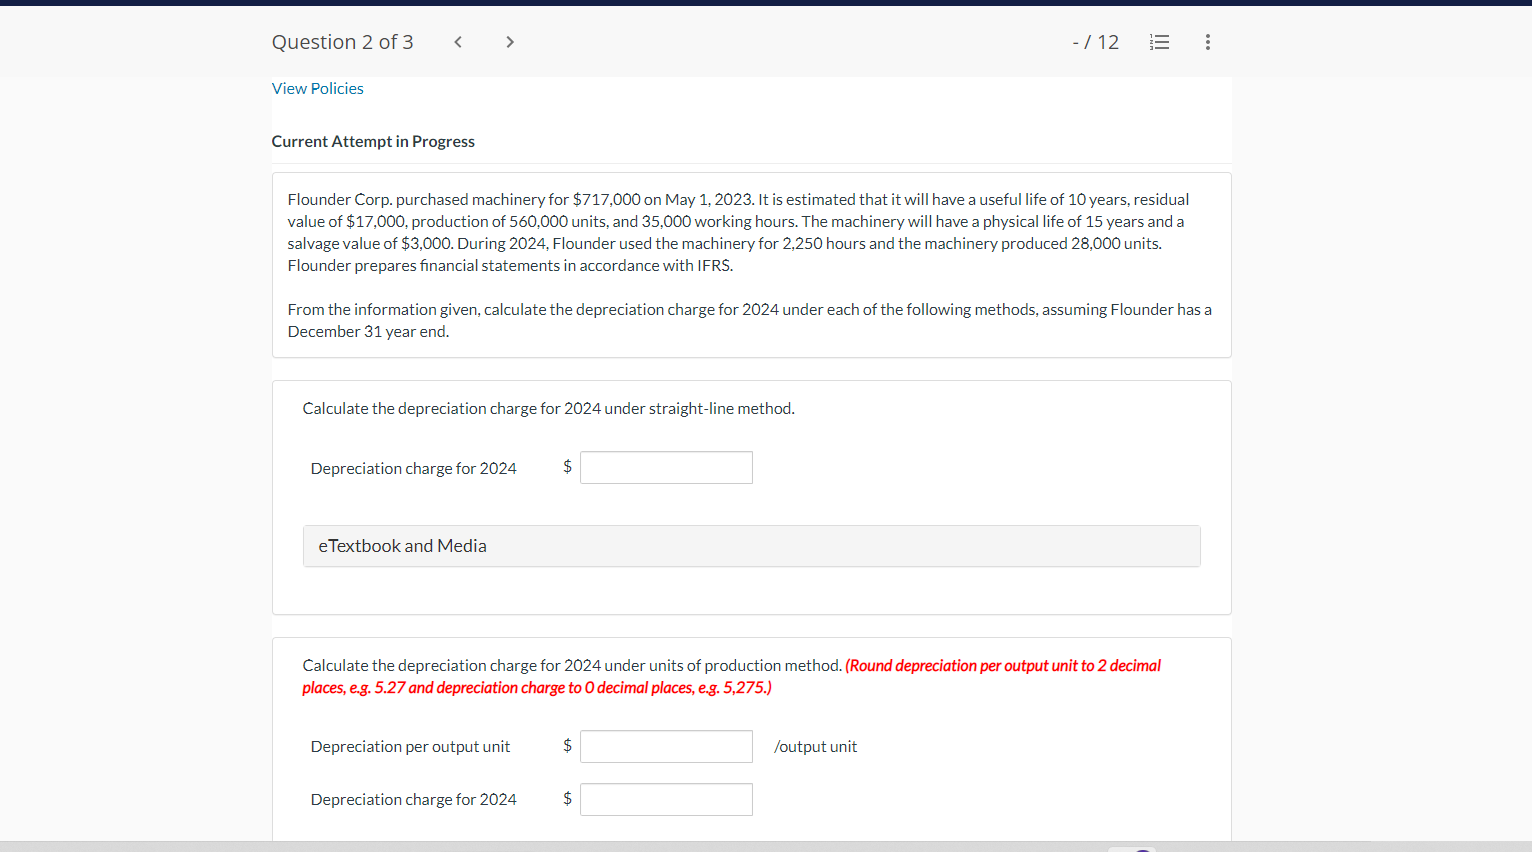Select the right-pointing navigation arrow

pyautogui.click(x=509, y=42)
